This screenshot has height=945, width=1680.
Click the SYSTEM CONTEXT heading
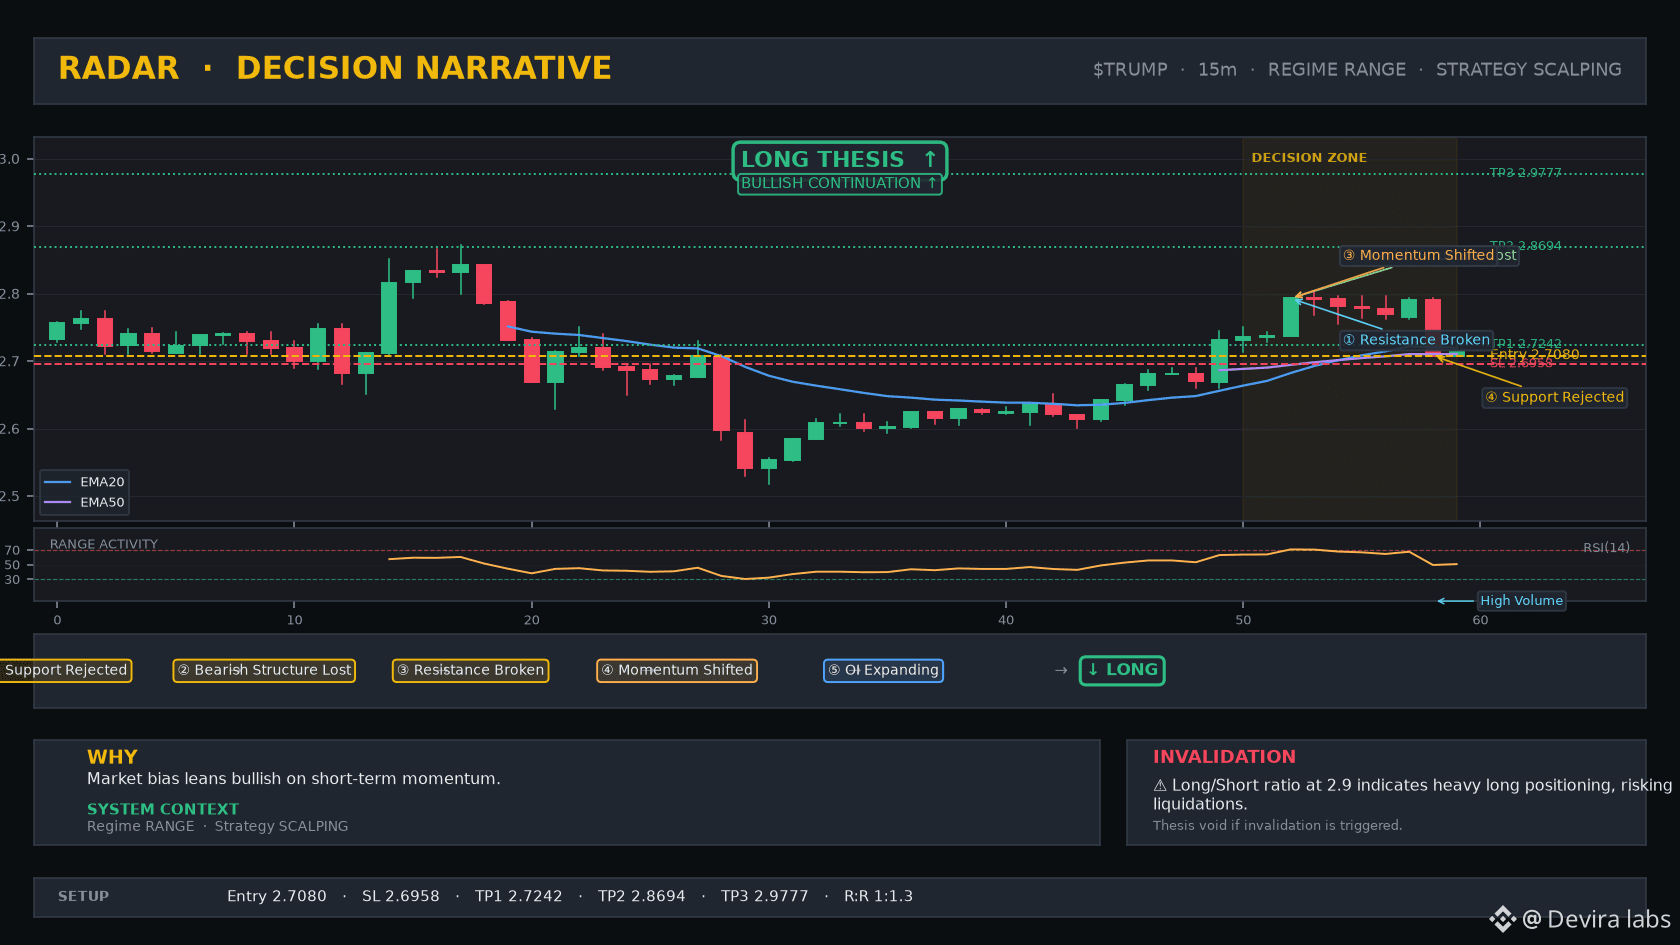coord(163,809)
